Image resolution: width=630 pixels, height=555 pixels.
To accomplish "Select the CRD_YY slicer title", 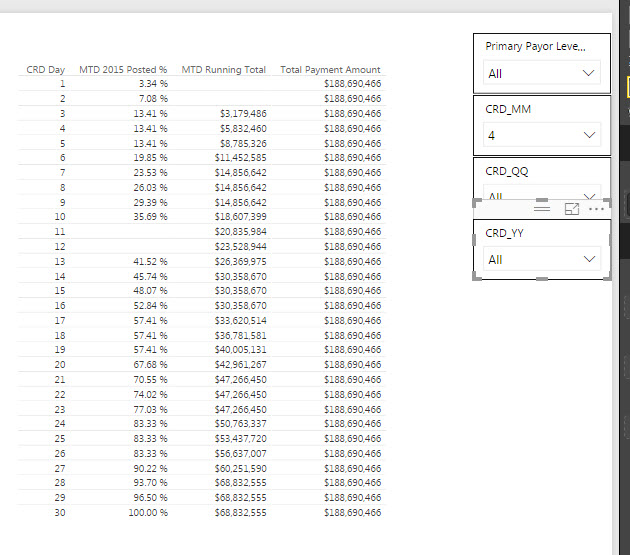I will click(x=504, y=233).
